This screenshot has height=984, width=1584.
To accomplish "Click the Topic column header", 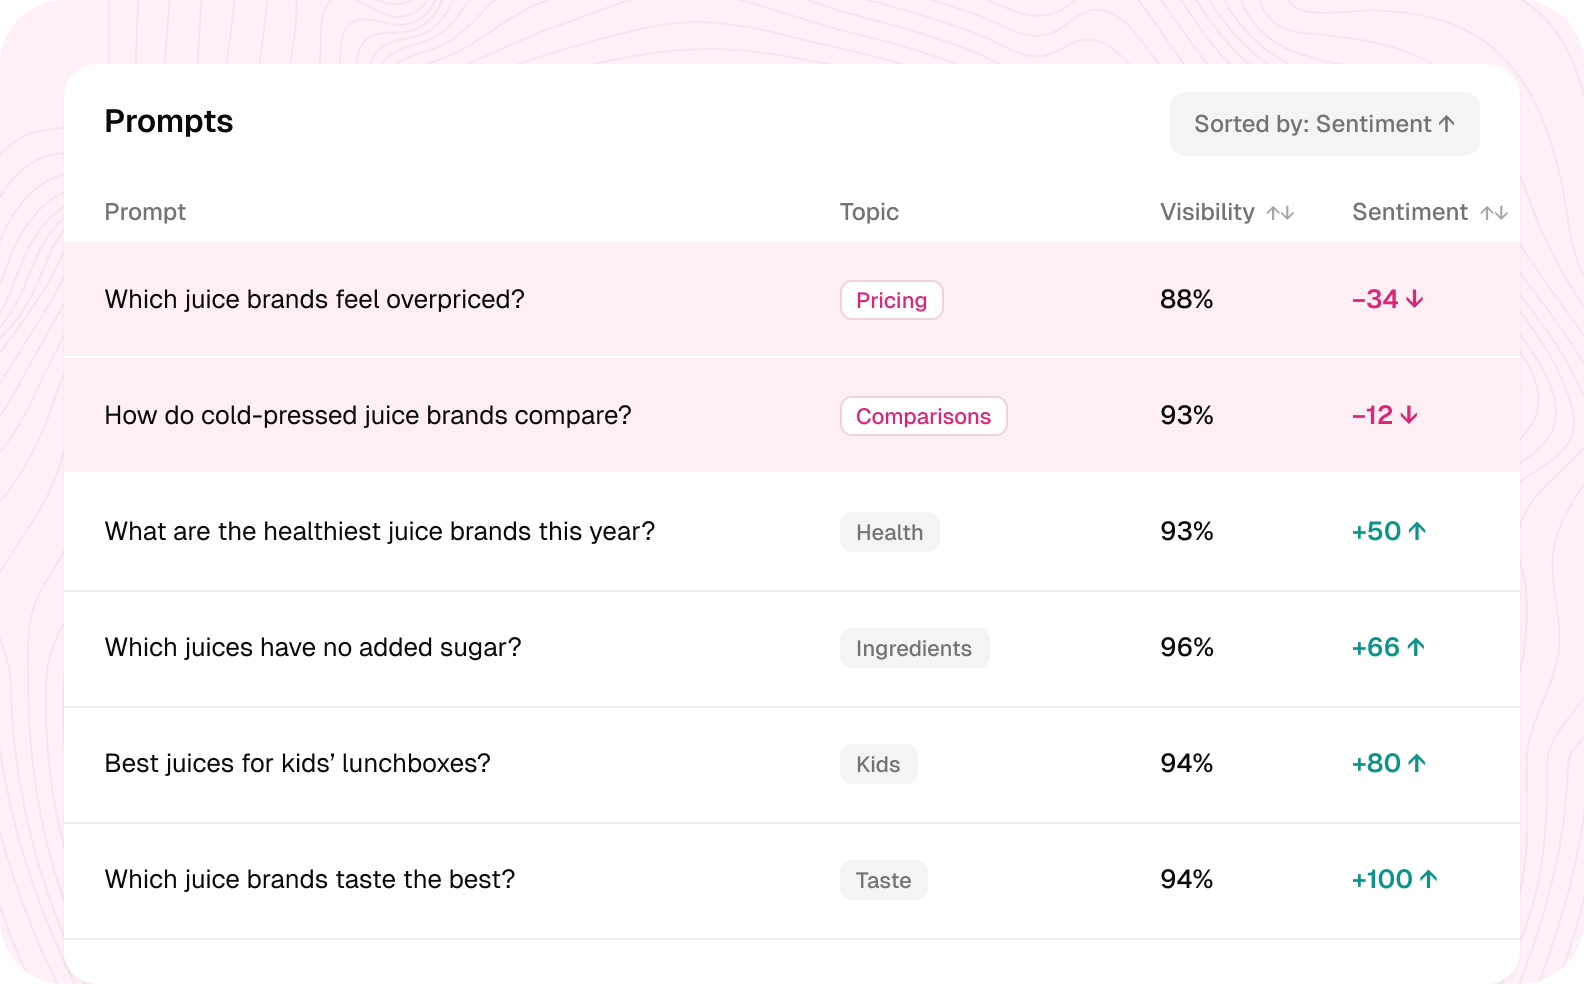I will coord(869,212).
